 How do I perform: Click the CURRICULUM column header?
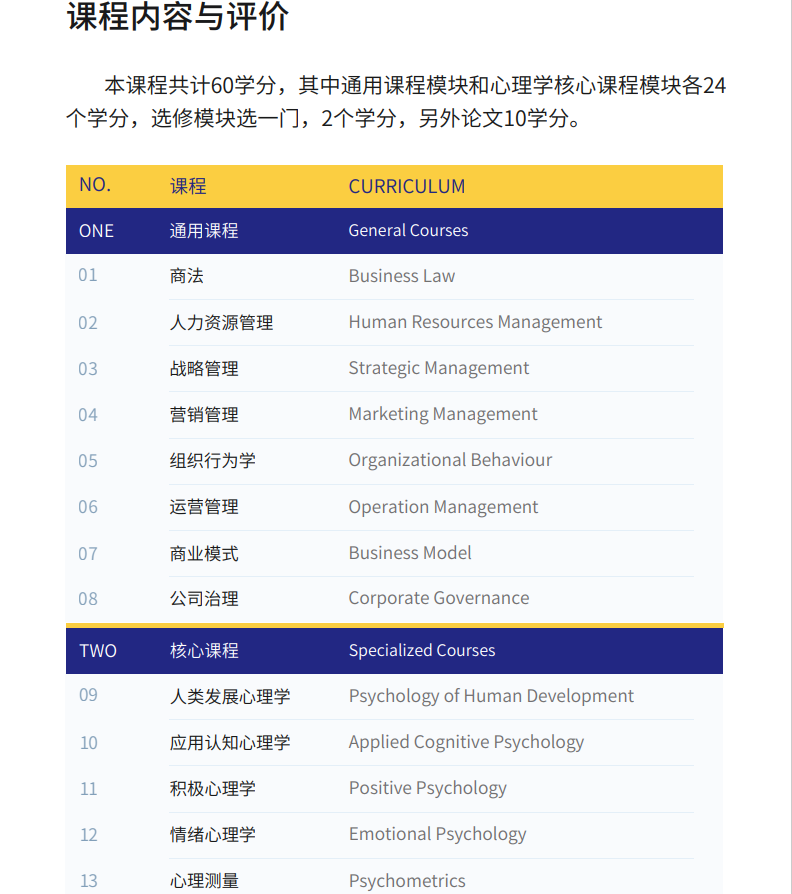tap(407, 186)
